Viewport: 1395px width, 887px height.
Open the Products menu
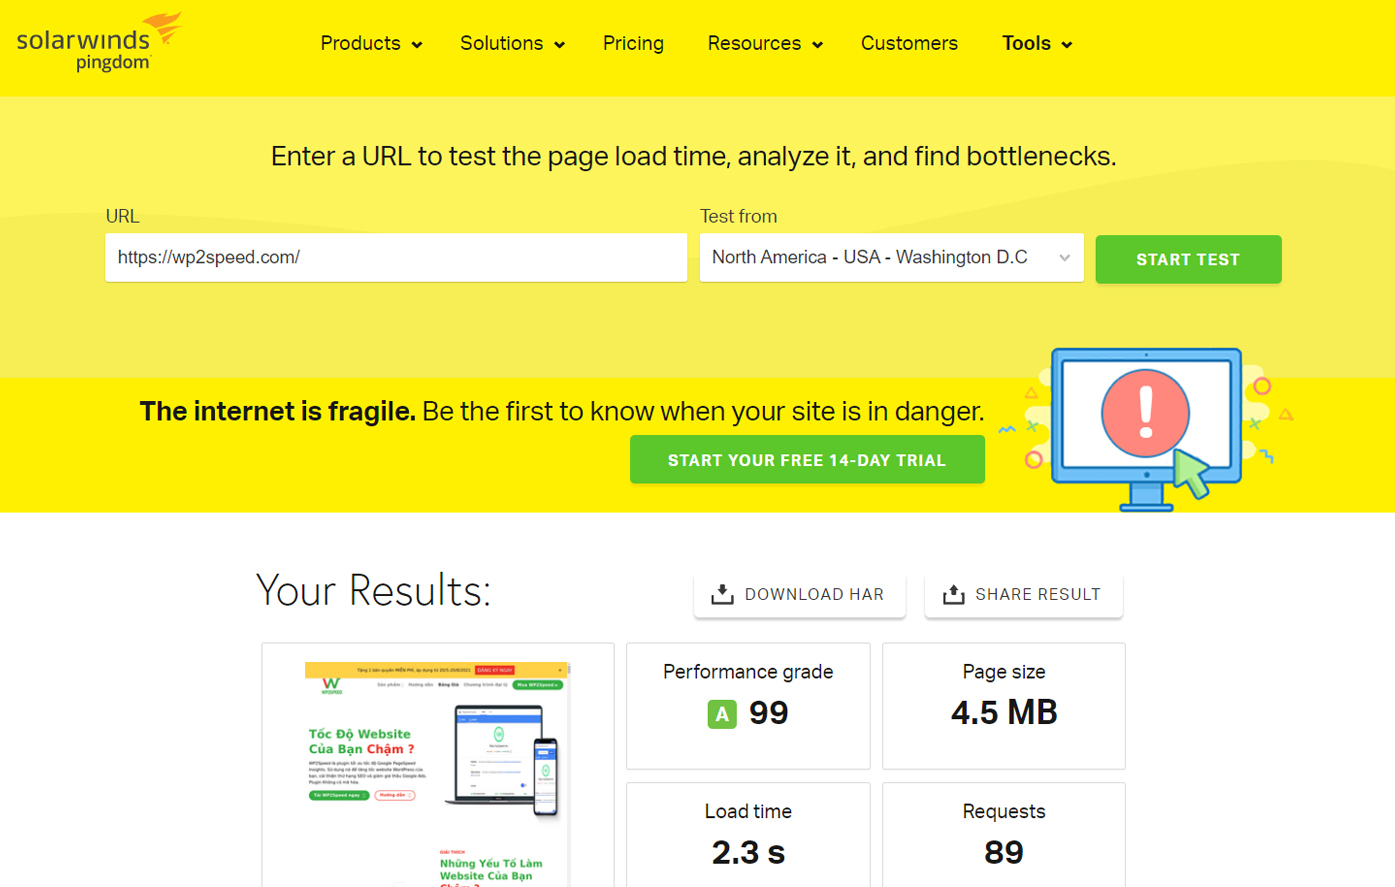tap(371, 44)
